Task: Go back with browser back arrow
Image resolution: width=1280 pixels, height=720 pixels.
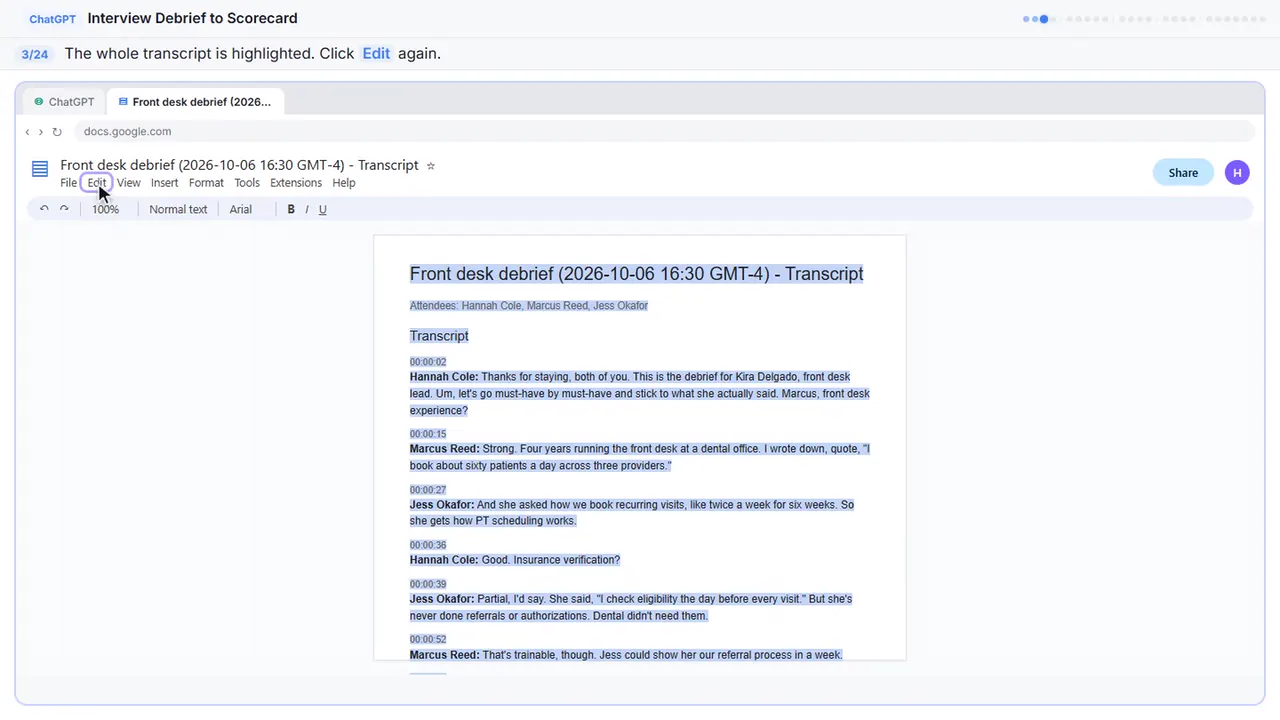Action: click(x=27, y=132)
